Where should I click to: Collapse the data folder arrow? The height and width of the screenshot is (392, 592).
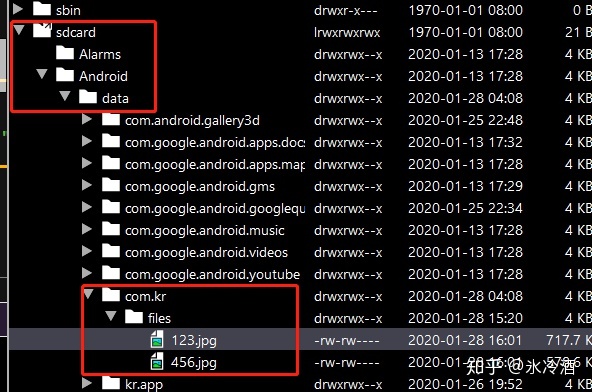coord(65,96)
